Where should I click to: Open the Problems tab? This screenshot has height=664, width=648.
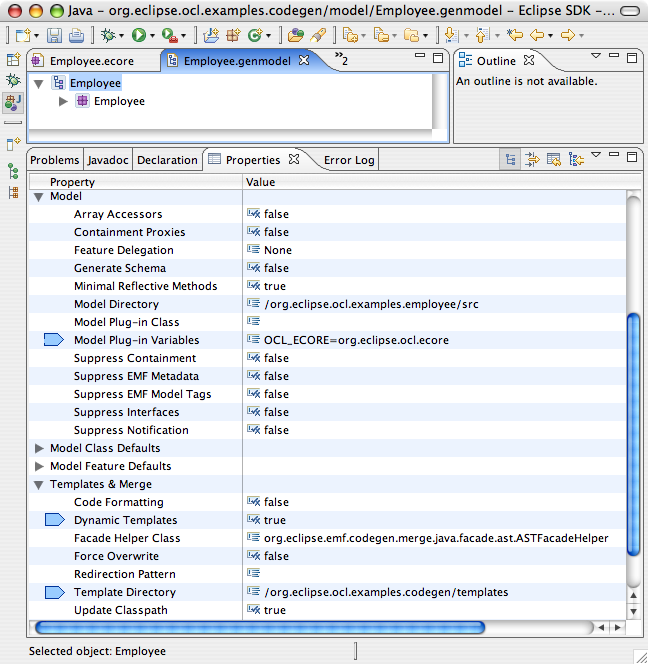(55, 160)
